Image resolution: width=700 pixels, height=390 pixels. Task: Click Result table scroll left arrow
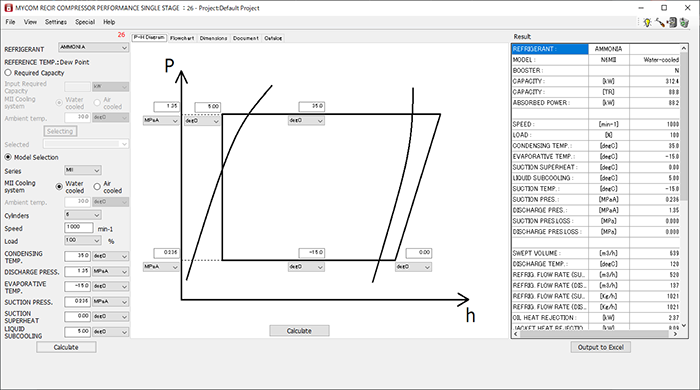tap(516, 334)
